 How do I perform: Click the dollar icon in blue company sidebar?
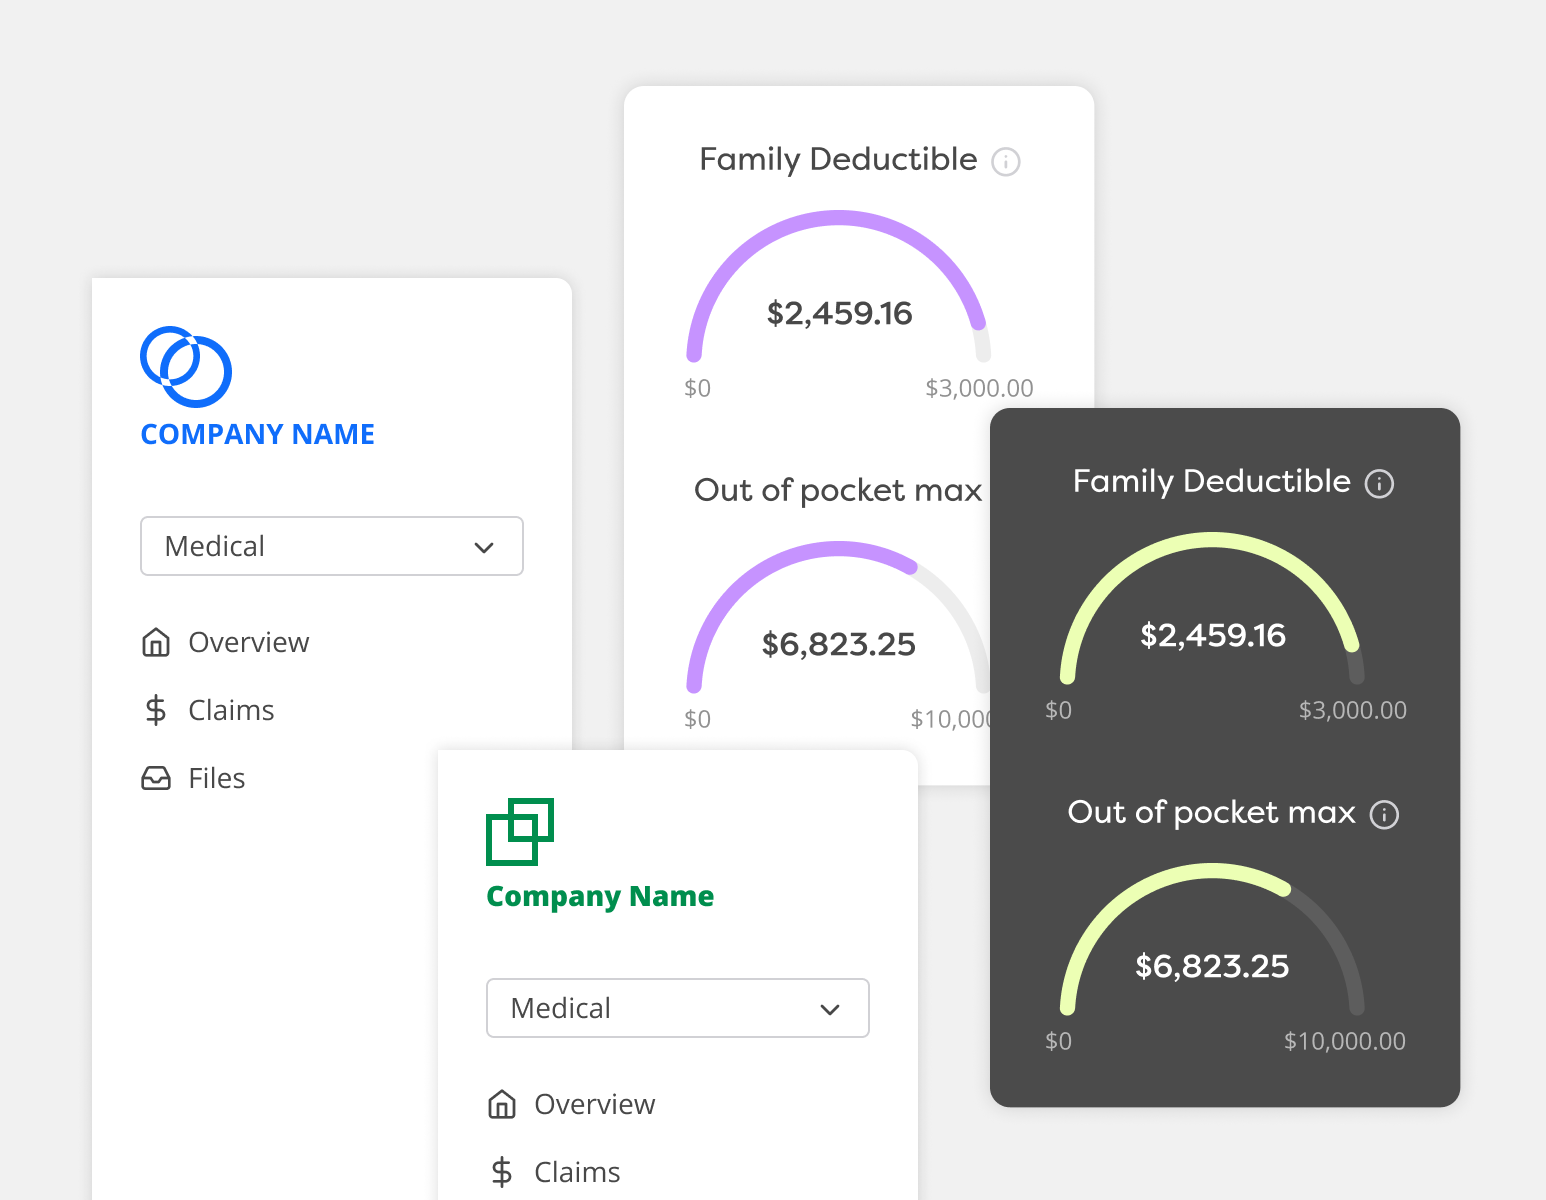156,710
